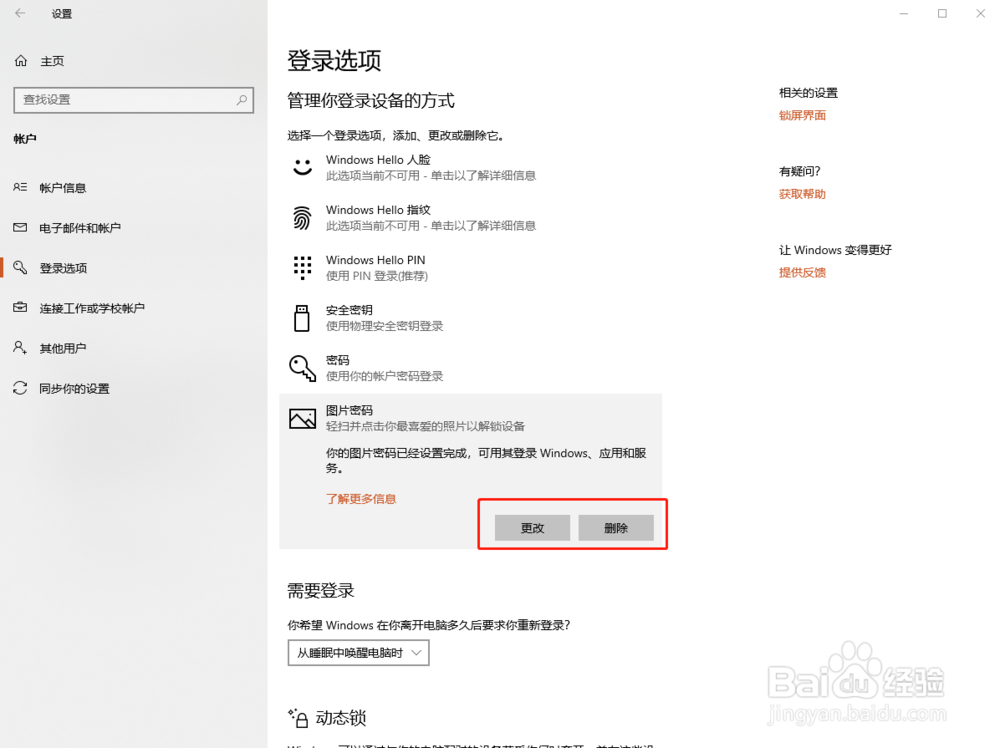Select the Windows Hello PIN option title
The height and width of the screenshot is (748, 1000).
point(376,260)
